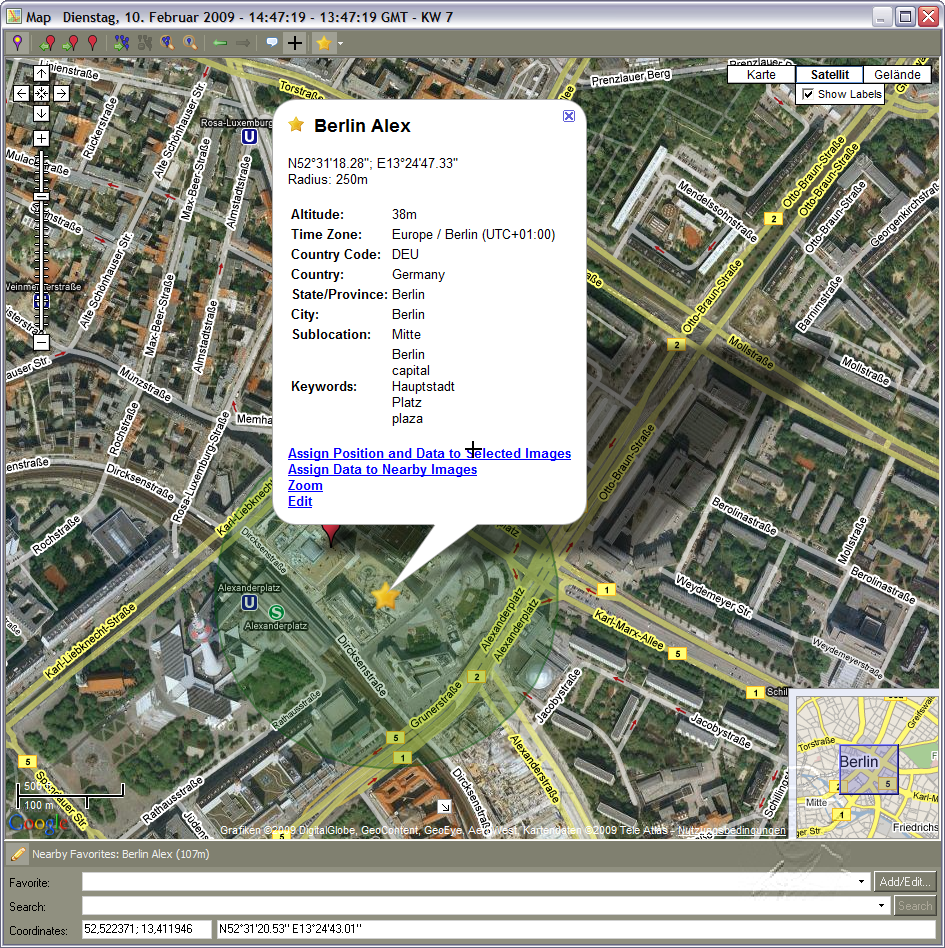
Task: Click the crosshair plus toolbar button
Action: (294, 43)
